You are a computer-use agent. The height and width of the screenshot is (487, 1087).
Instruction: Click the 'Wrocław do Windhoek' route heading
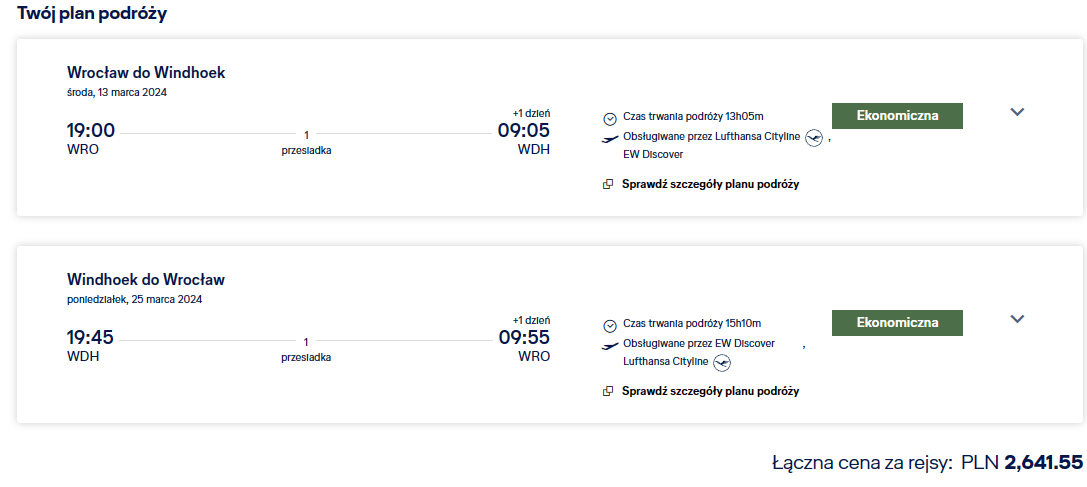coord(146,73)
